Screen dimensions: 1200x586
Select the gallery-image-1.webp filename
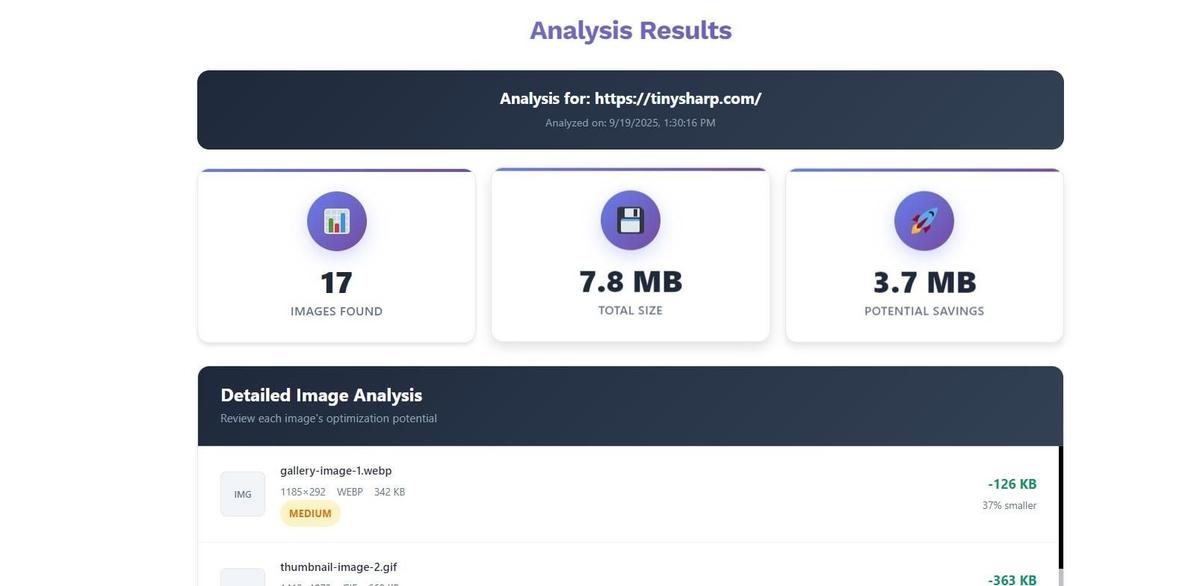tap(336, 469)
